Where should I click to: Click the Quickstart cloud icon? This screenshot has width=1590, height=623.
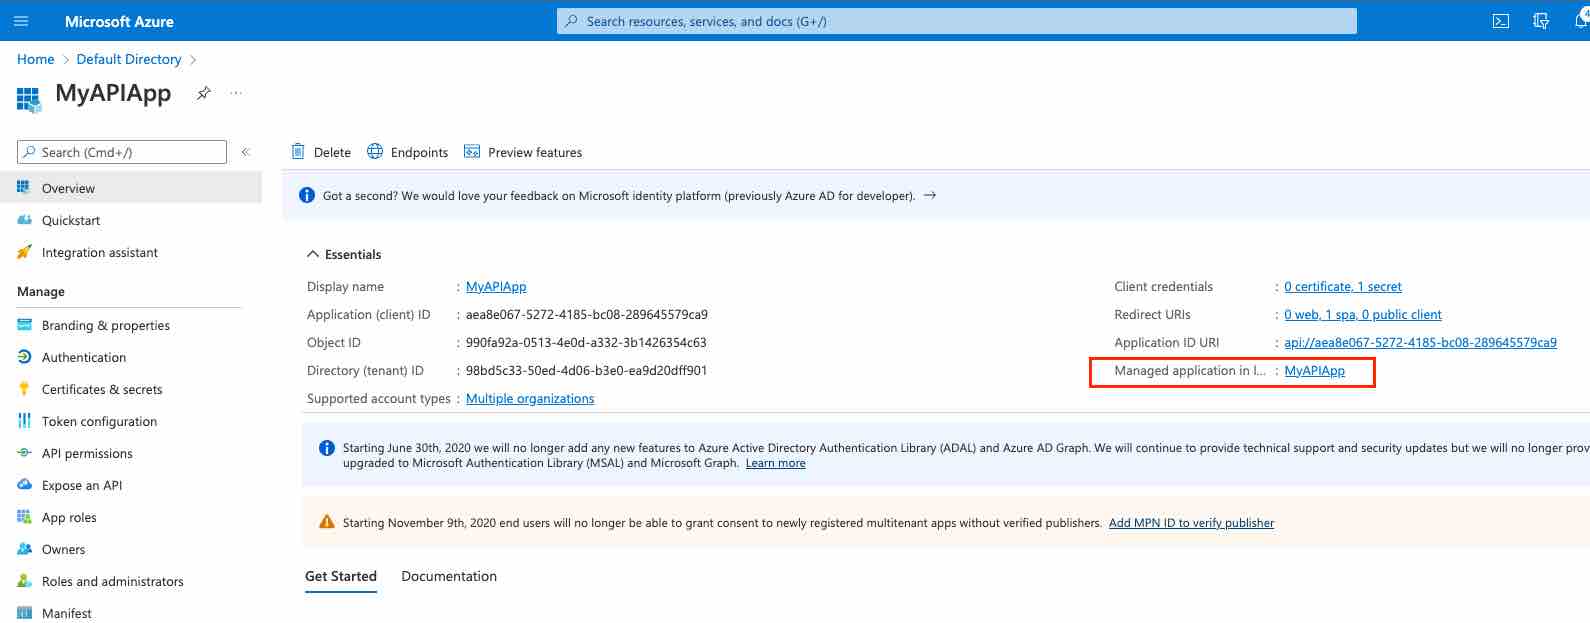point(24,220)
